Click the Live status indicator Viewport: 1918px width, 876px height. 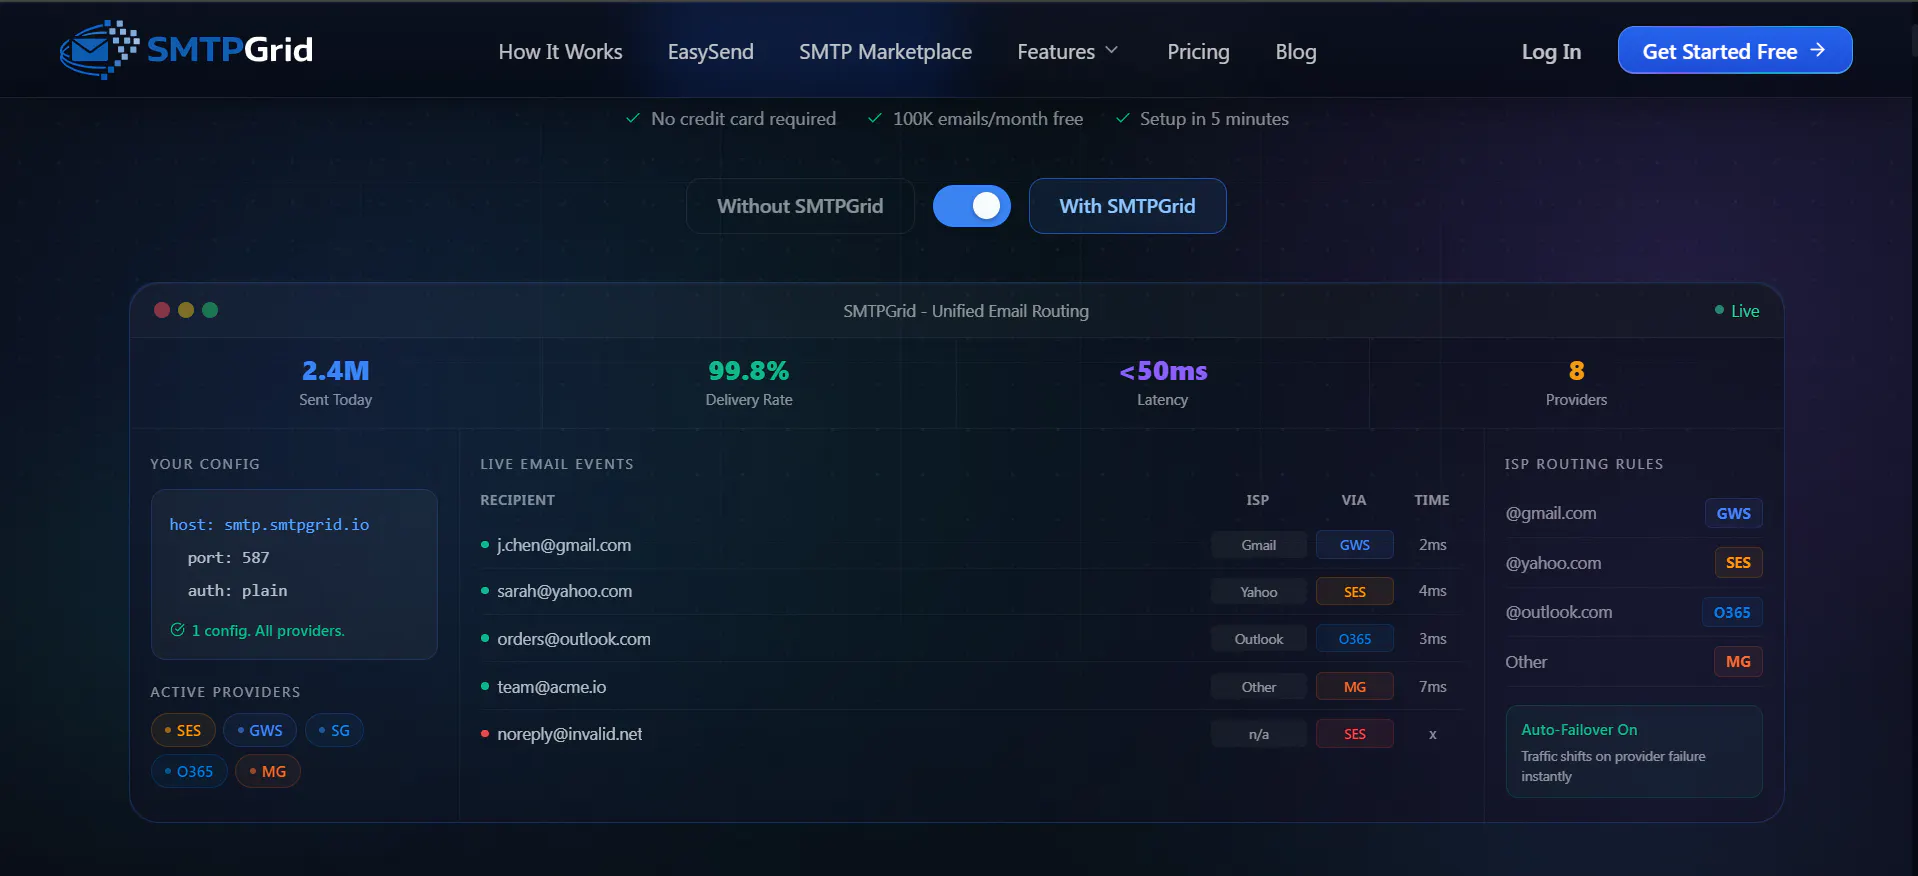[x=1737, y=311]
